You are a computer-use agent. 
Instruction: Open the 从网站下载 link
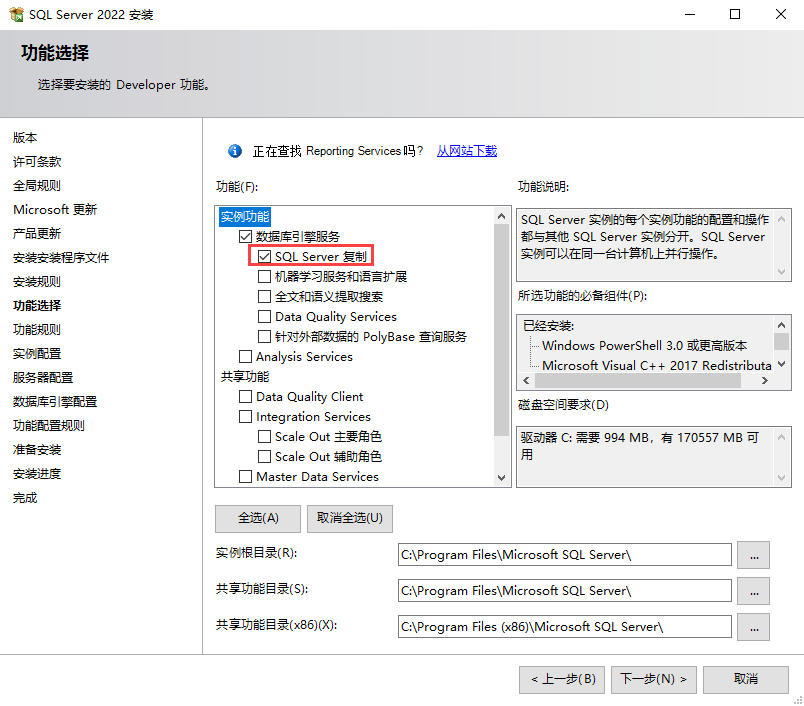pos(466,151)
